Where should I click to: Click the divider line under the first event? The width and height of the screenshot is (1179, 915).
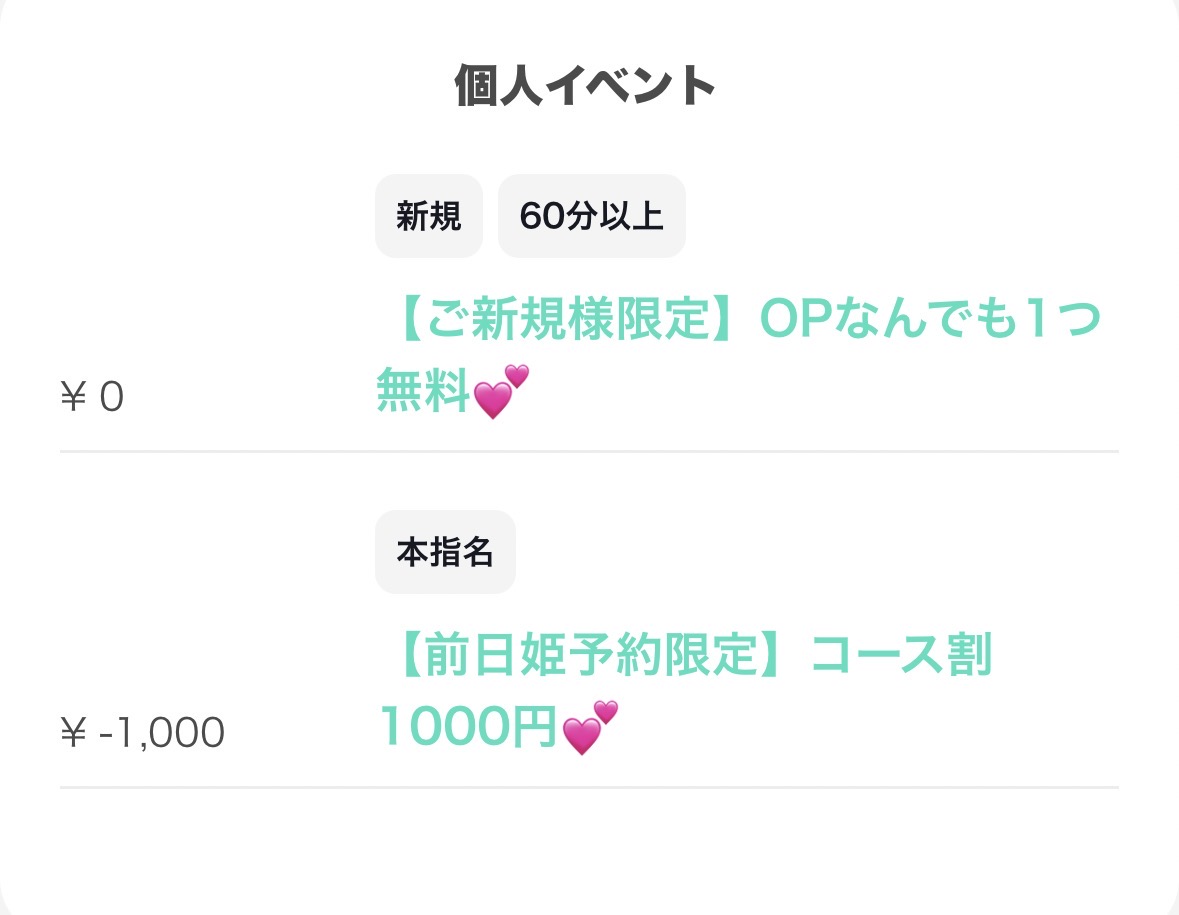(x=589, y=451)
